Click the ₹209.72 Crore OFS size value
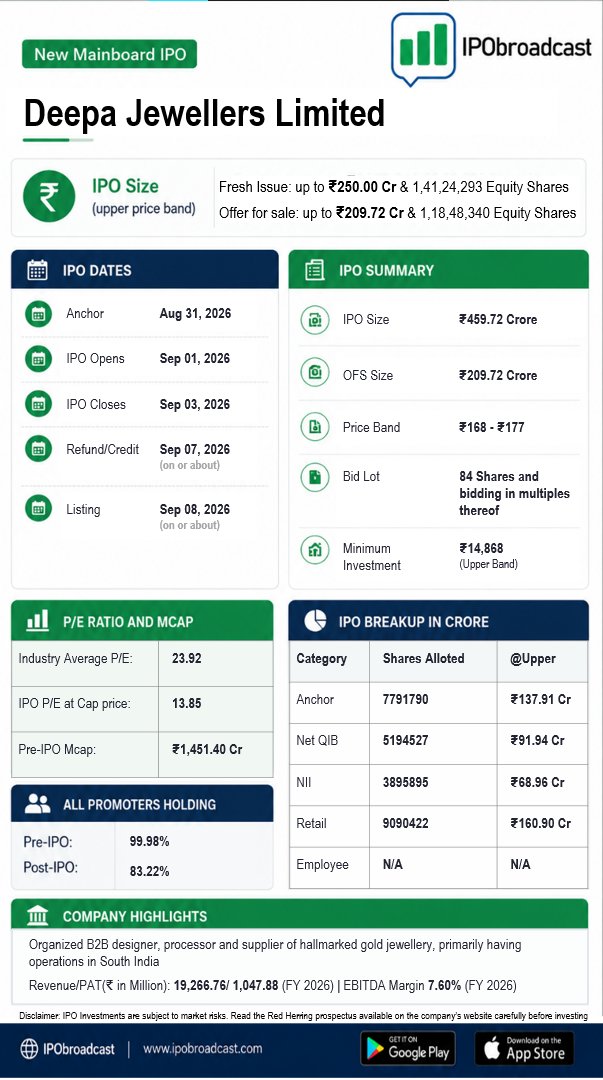This screenshot has width=603, height=1080. click(498, 375)
